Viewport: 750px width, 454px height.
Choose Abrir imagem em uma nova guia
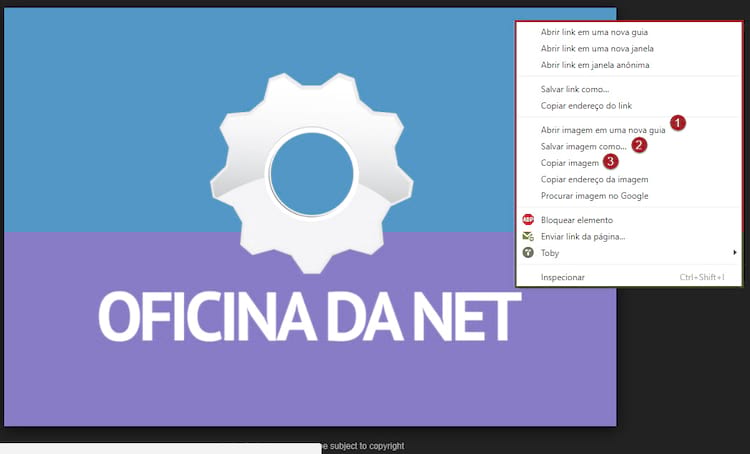tap(602, 129)
